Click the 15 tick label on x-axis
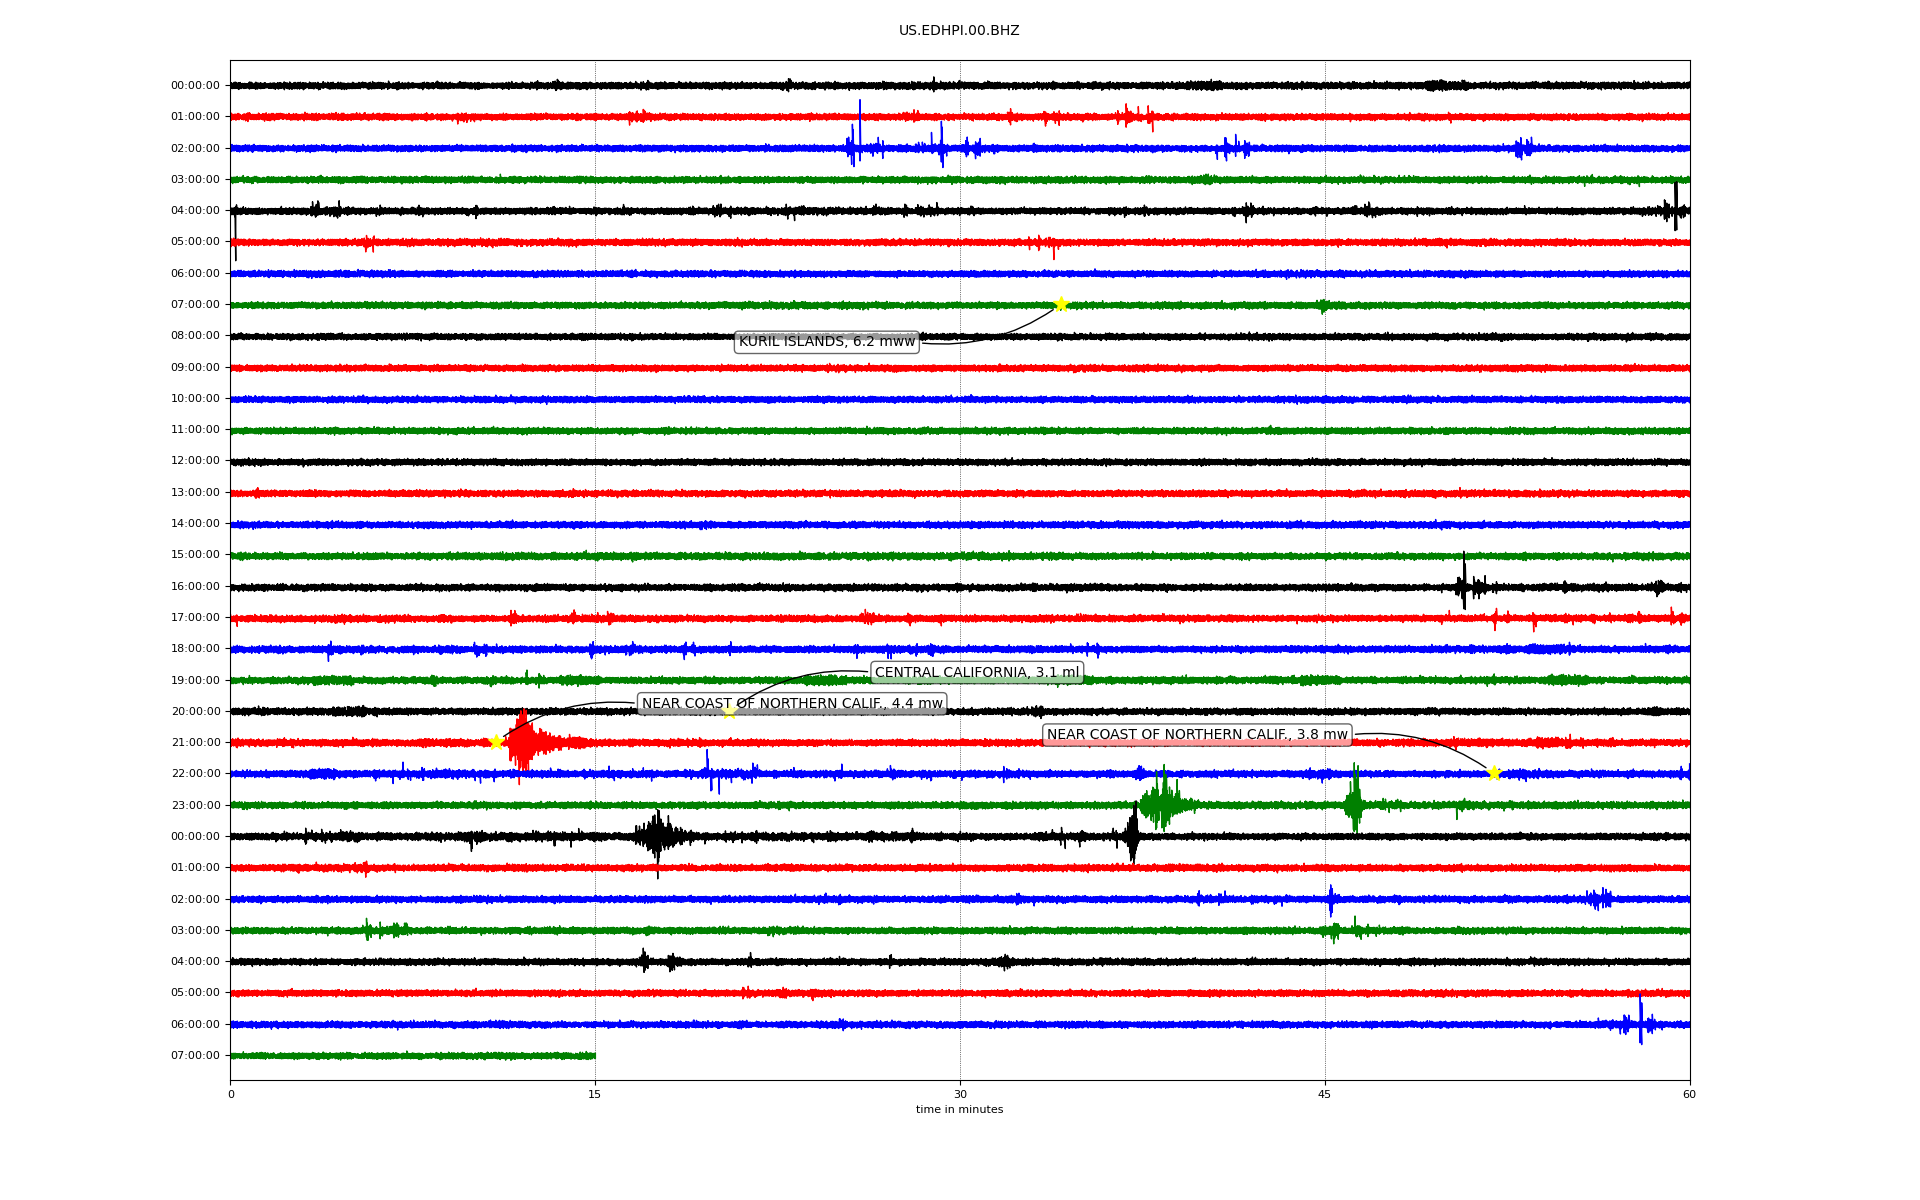Image resolution: width=1920 pixels, height=1200 pixels. pos(595,1094)
